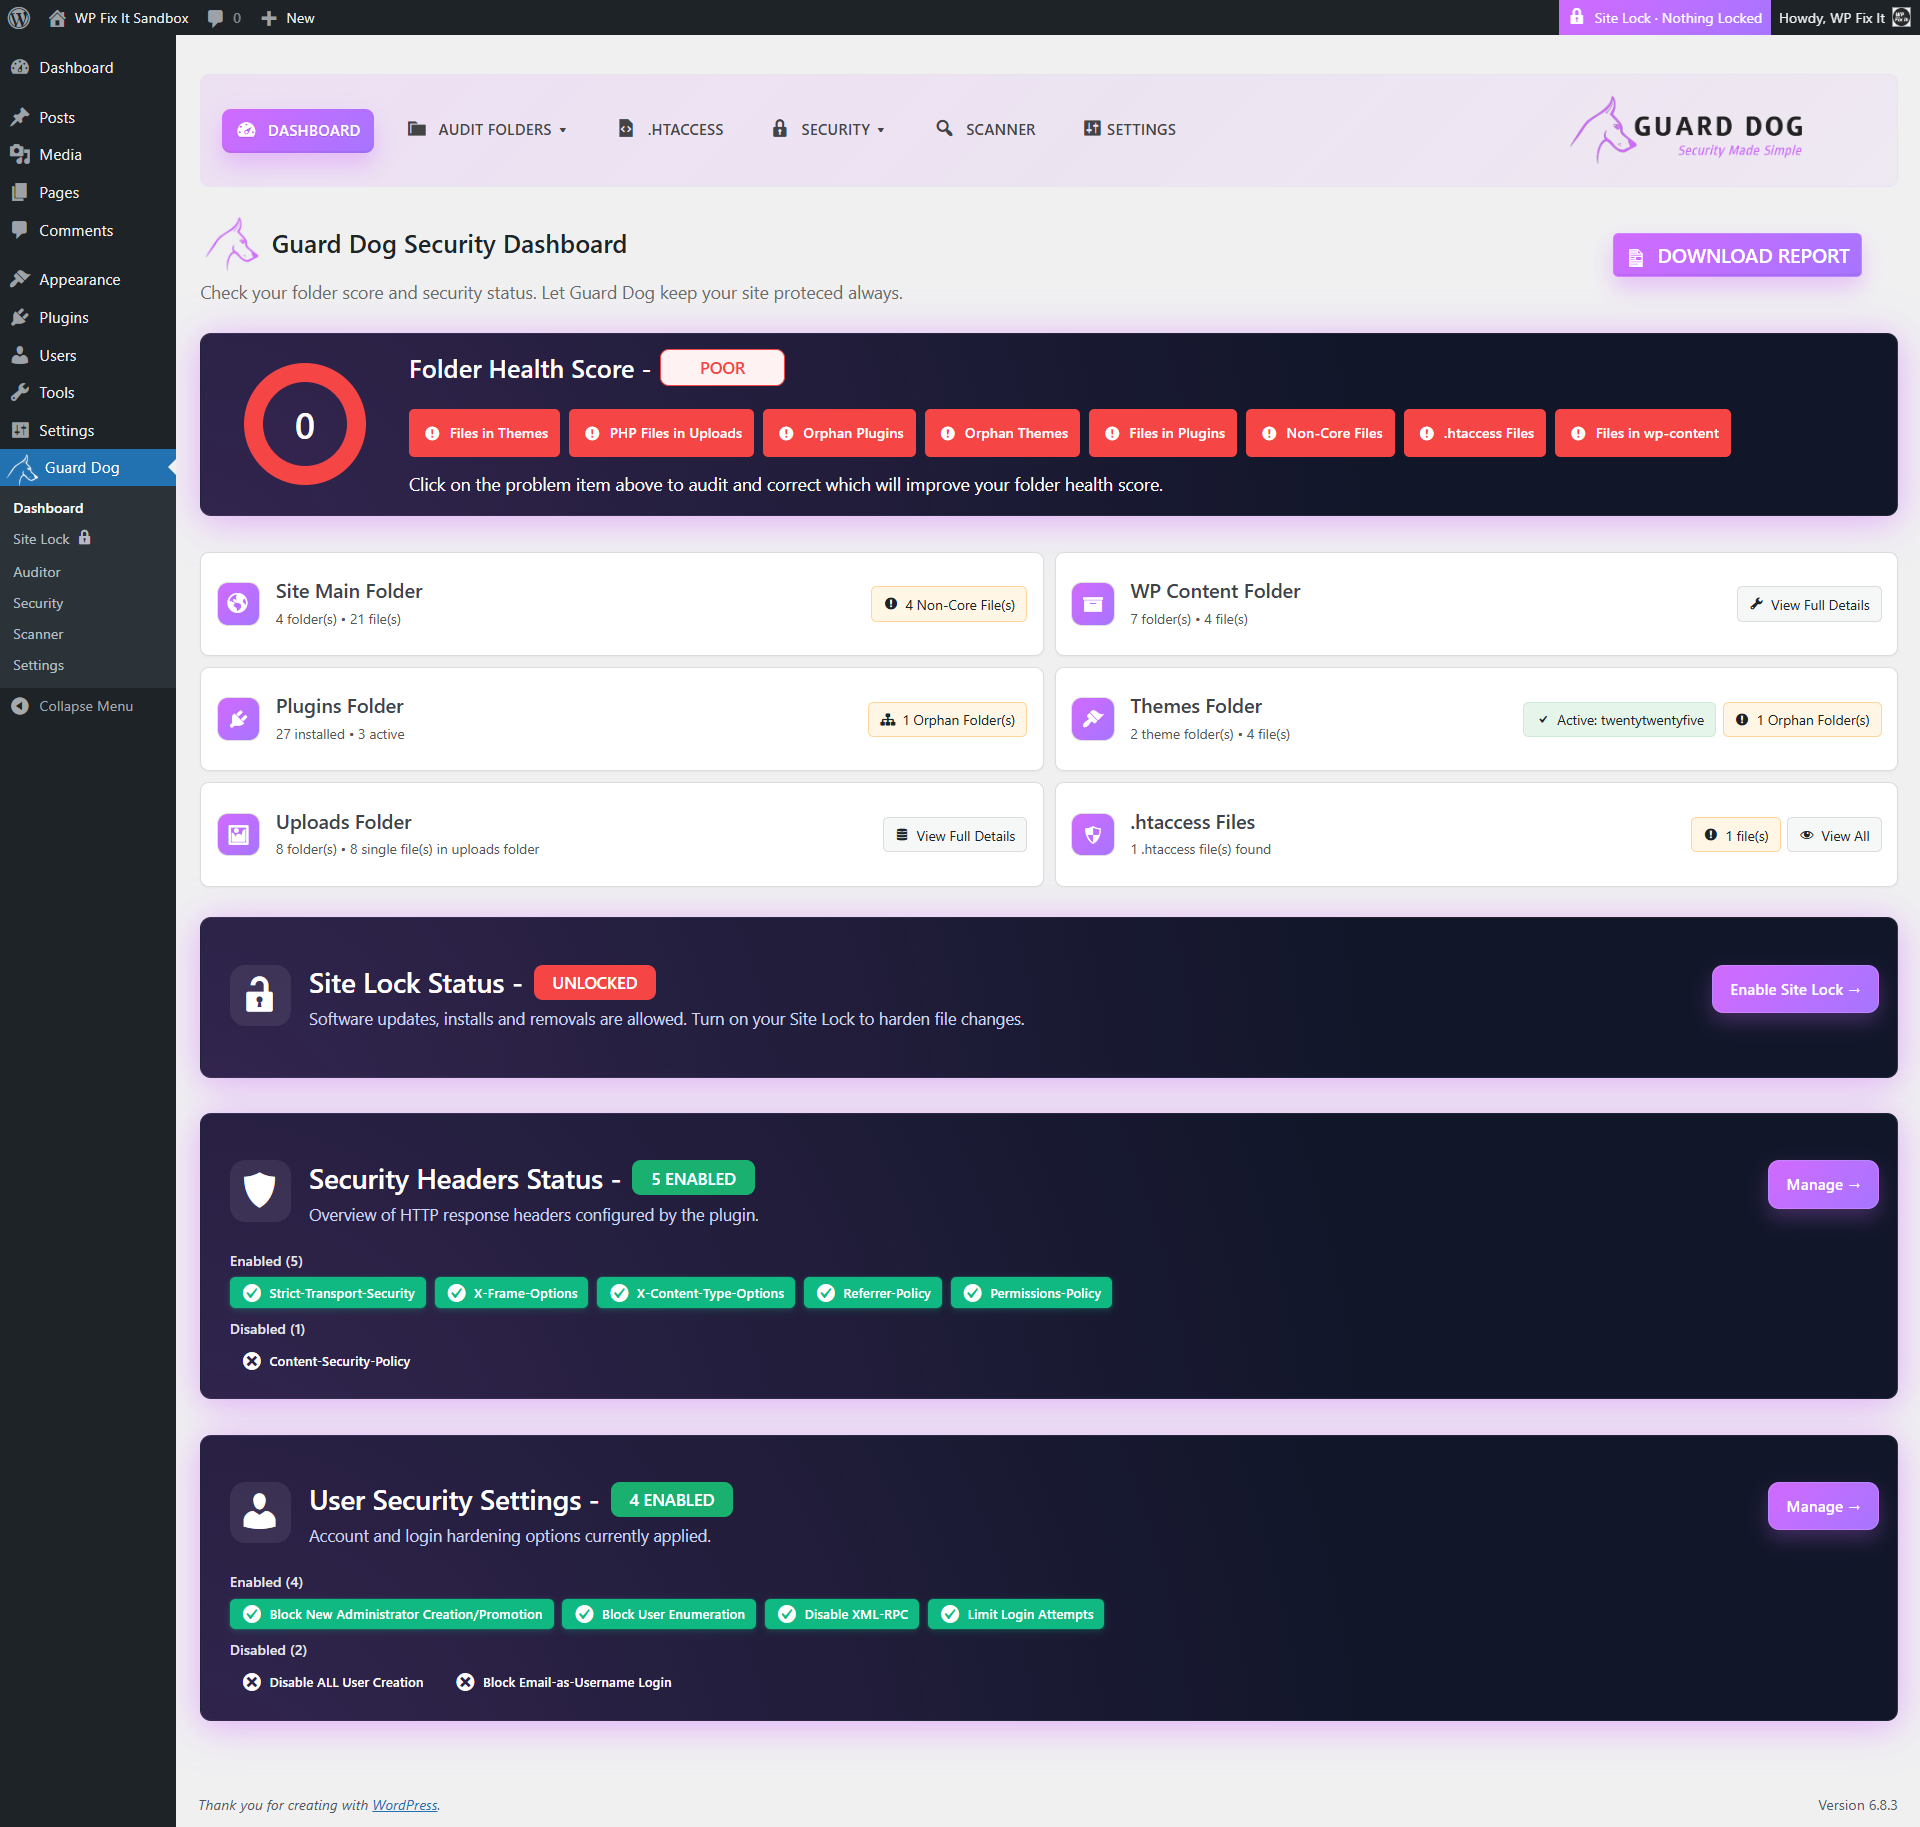Click the Enable Site Lock button
Viewport: 1920px width, 1827px height.
click(1794, 989)
